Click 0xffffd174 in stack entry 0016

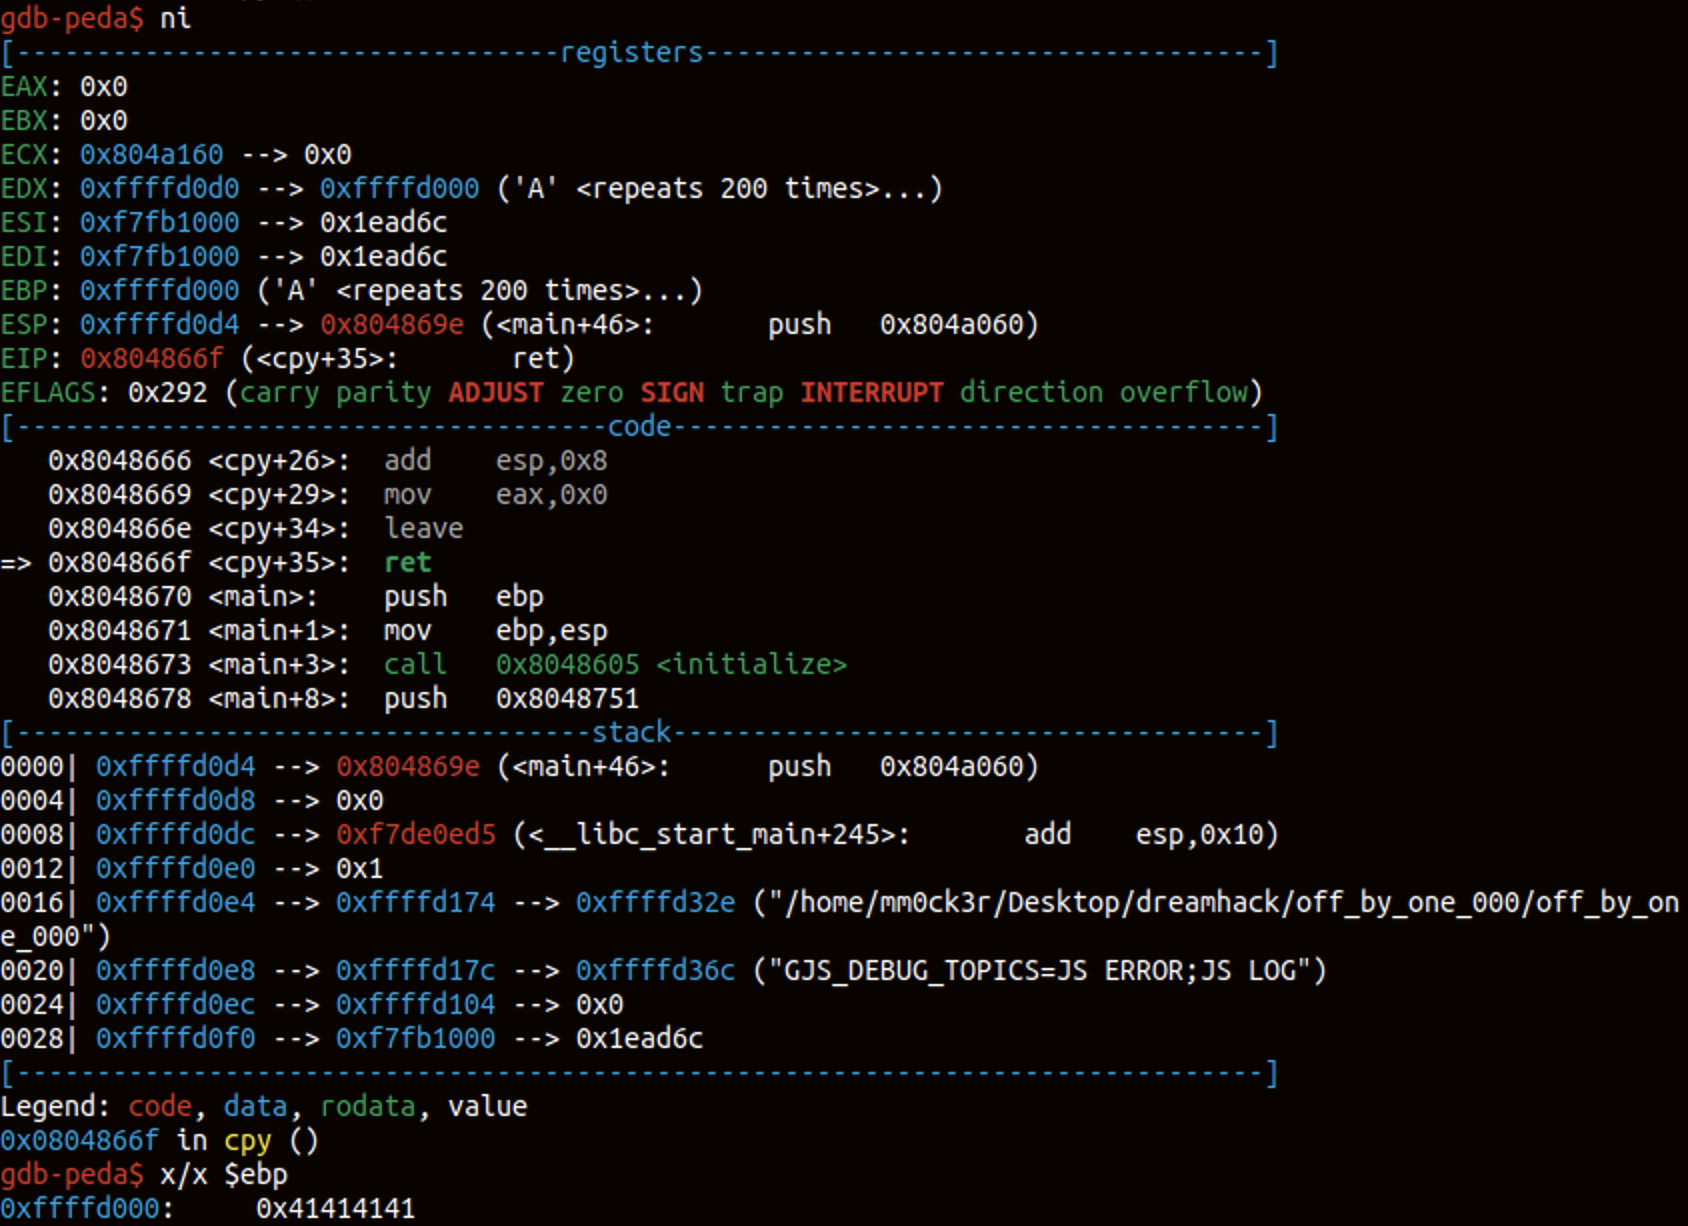tap(416, 903)
